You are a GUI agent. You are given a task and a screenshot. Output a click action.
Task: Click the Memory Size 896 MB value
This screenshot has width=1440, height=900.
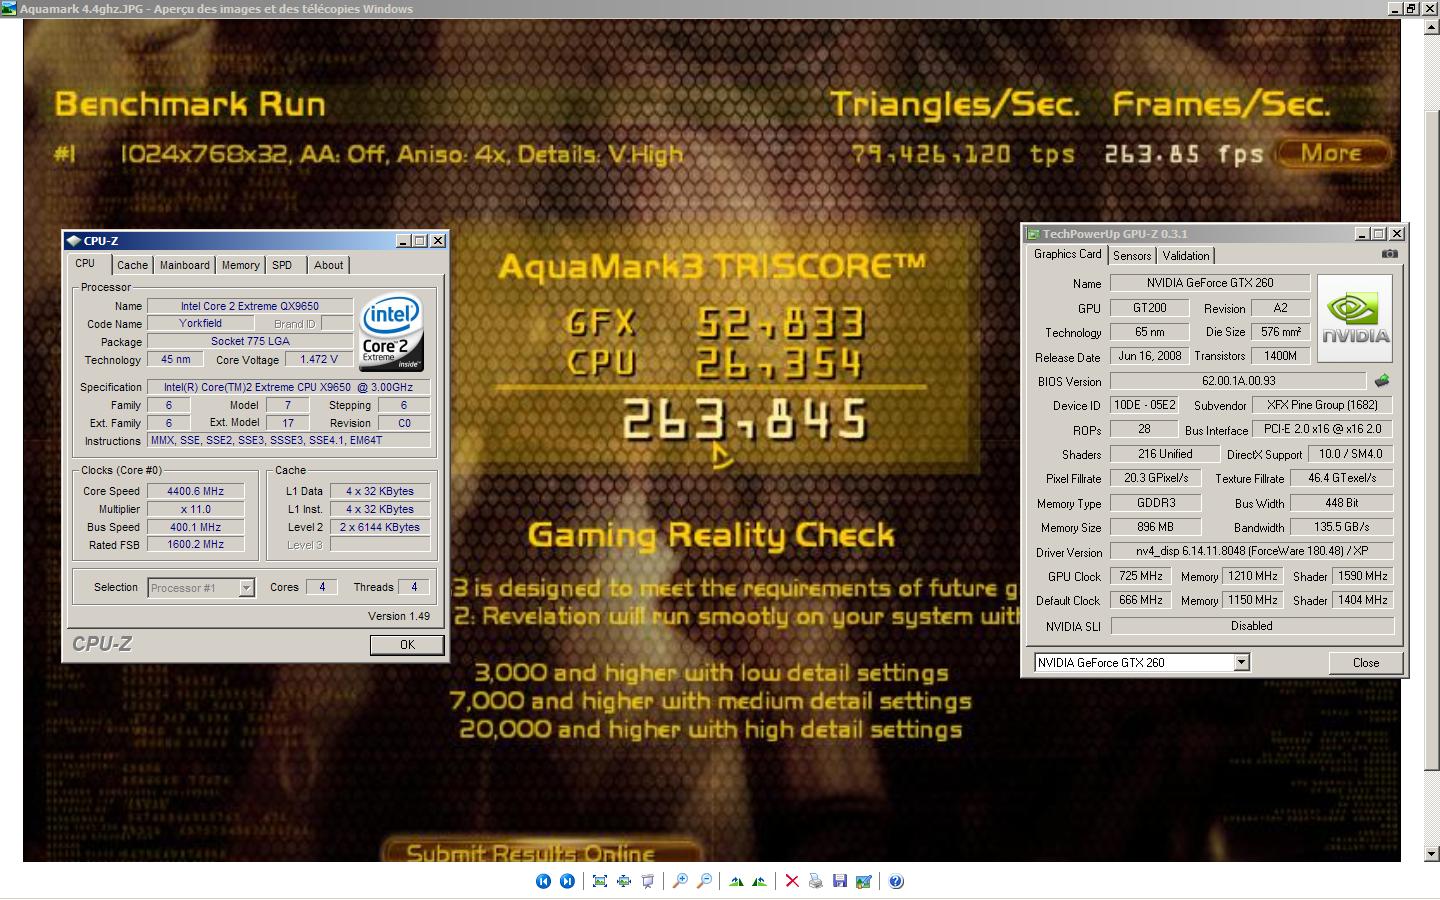point(1155,527)
